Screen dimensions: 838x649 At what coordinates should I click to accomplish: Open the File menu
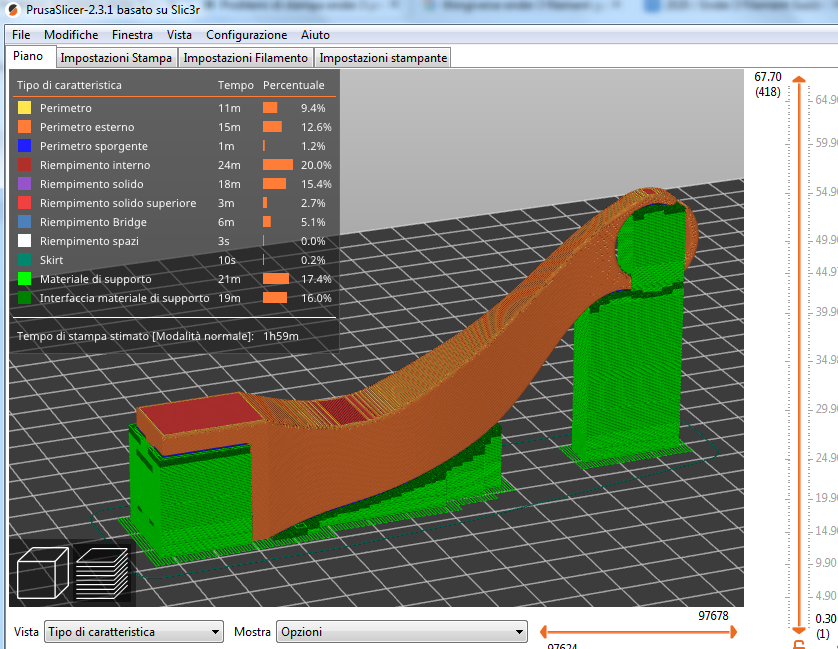click(21, 35)
